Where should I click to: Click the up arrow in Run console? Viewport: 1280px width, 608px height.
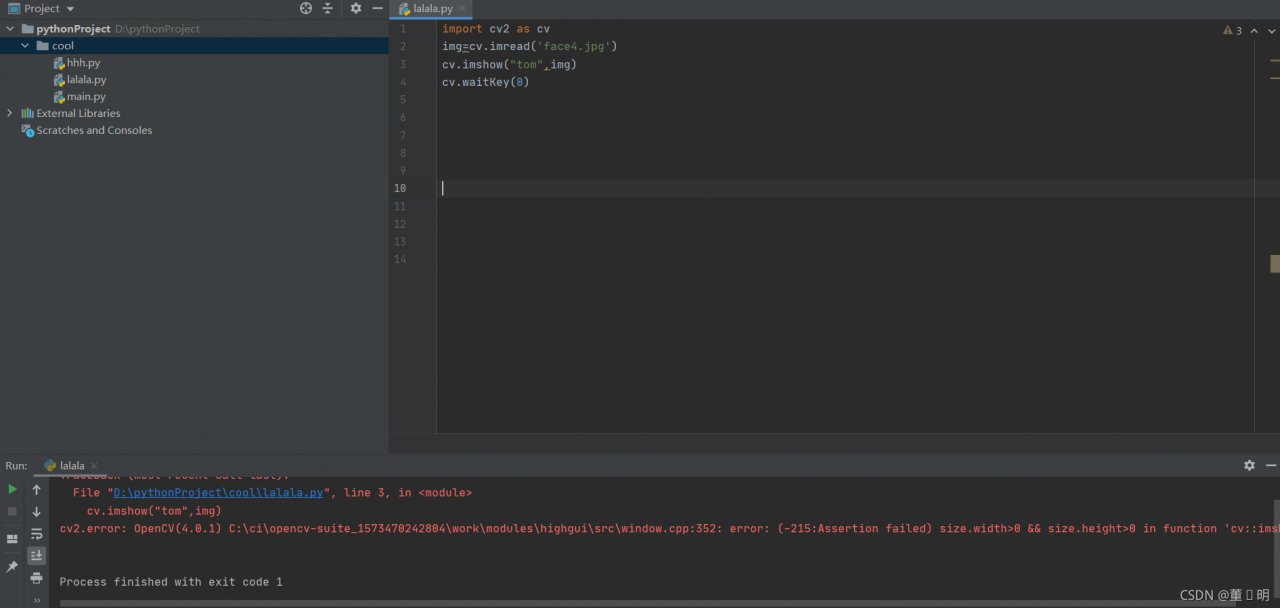pos(37,490)
